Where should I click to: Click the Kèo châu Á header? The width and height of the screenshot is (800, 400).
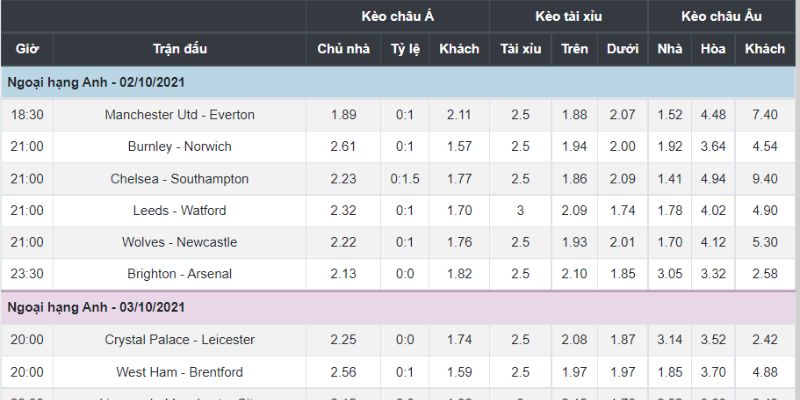click(x=398, y=16)
